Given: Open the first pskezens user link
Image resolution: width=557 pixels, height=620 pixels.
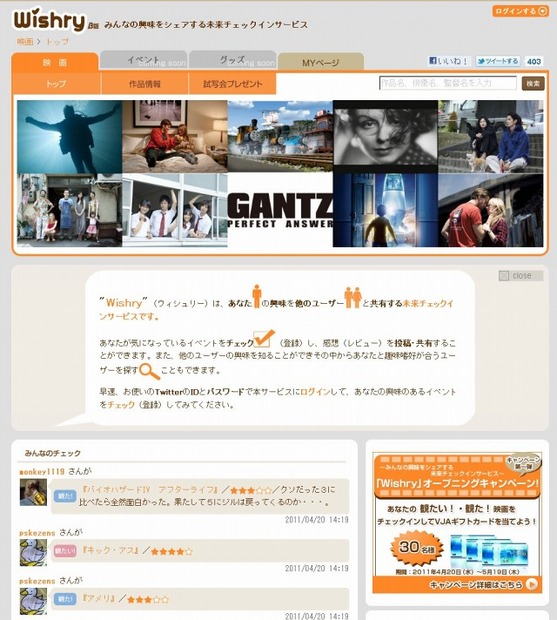Looking at the screenshot, I should point(37,533).
